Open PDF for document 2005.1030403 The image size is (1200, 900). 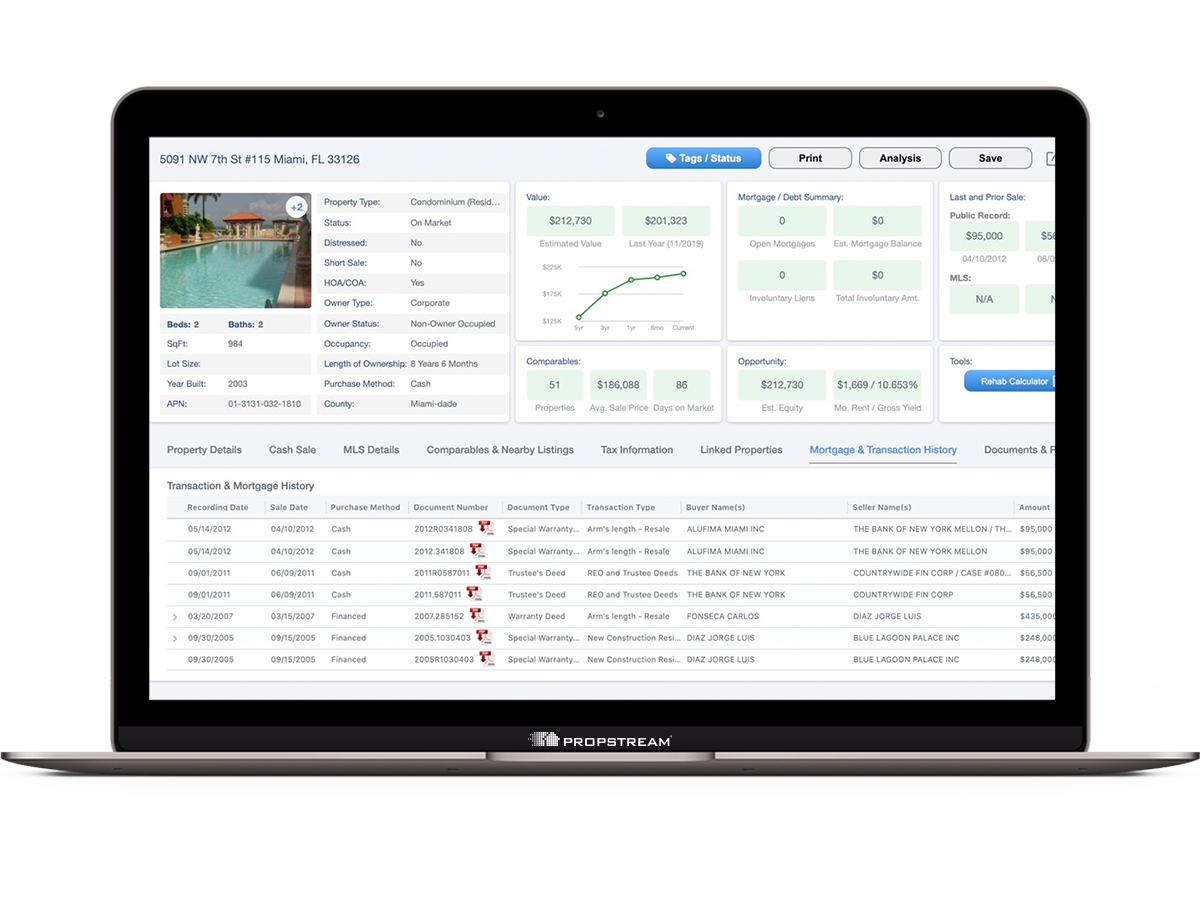pos(483,638)
